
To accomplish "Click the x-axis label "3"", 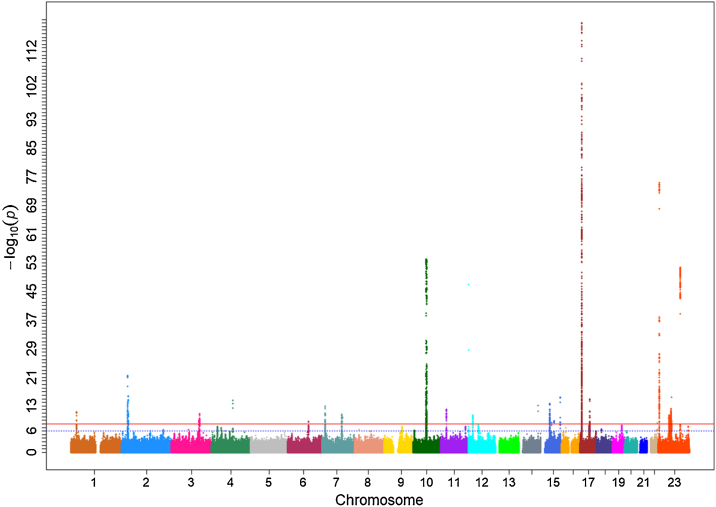I will click(191, 482).
